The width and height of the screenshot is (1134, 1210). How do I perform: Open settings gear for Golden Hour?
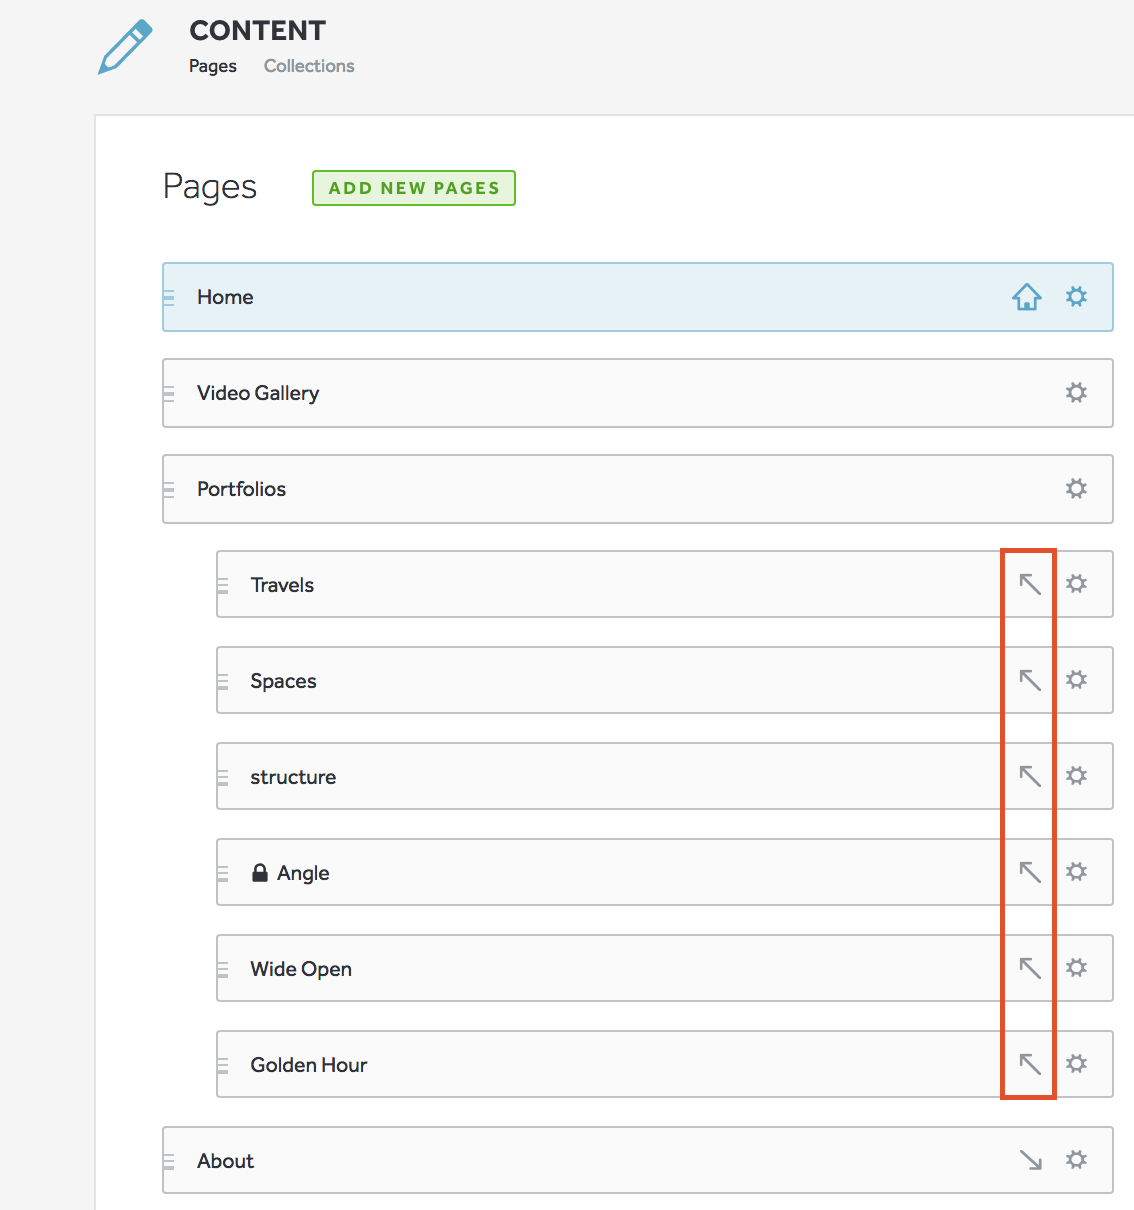coord(1076,1064)
